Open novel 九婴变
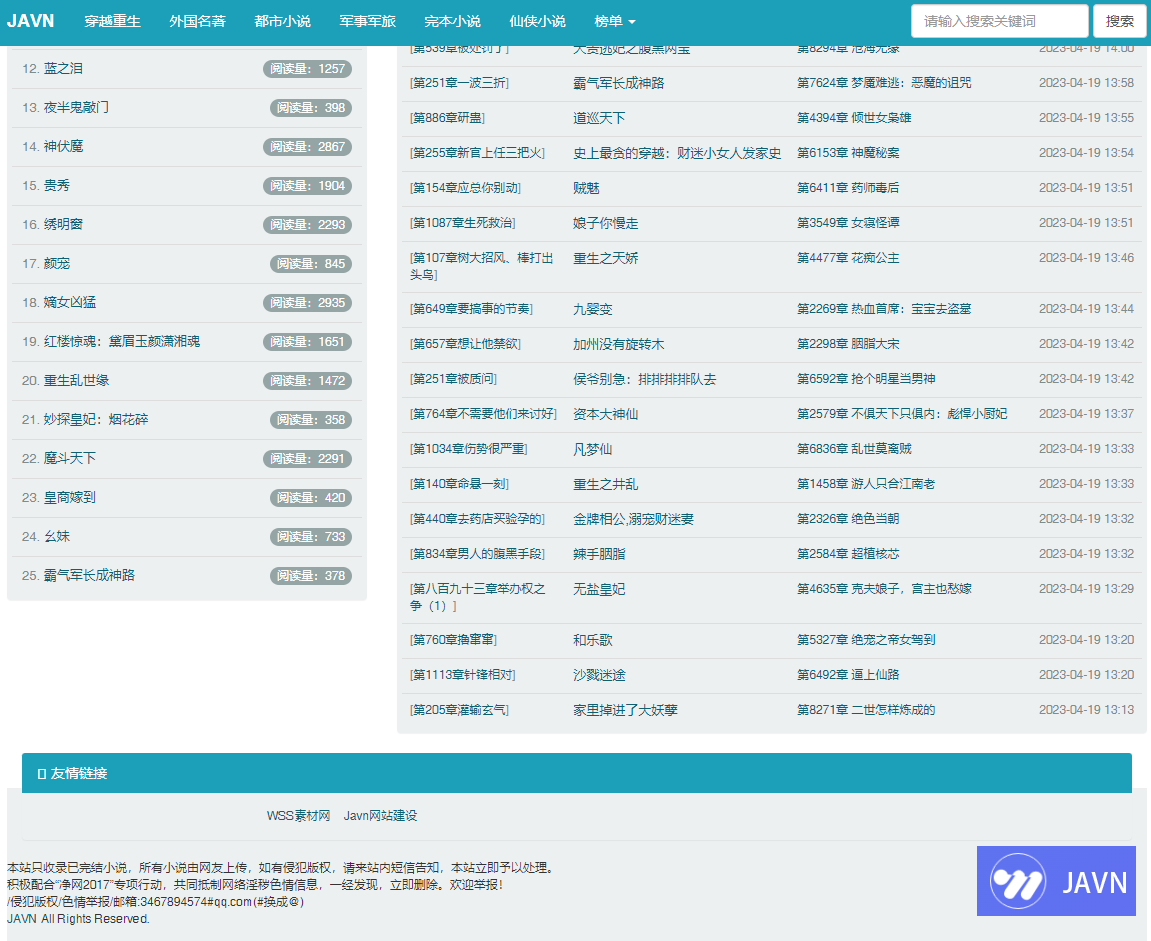 click(592, 309)
